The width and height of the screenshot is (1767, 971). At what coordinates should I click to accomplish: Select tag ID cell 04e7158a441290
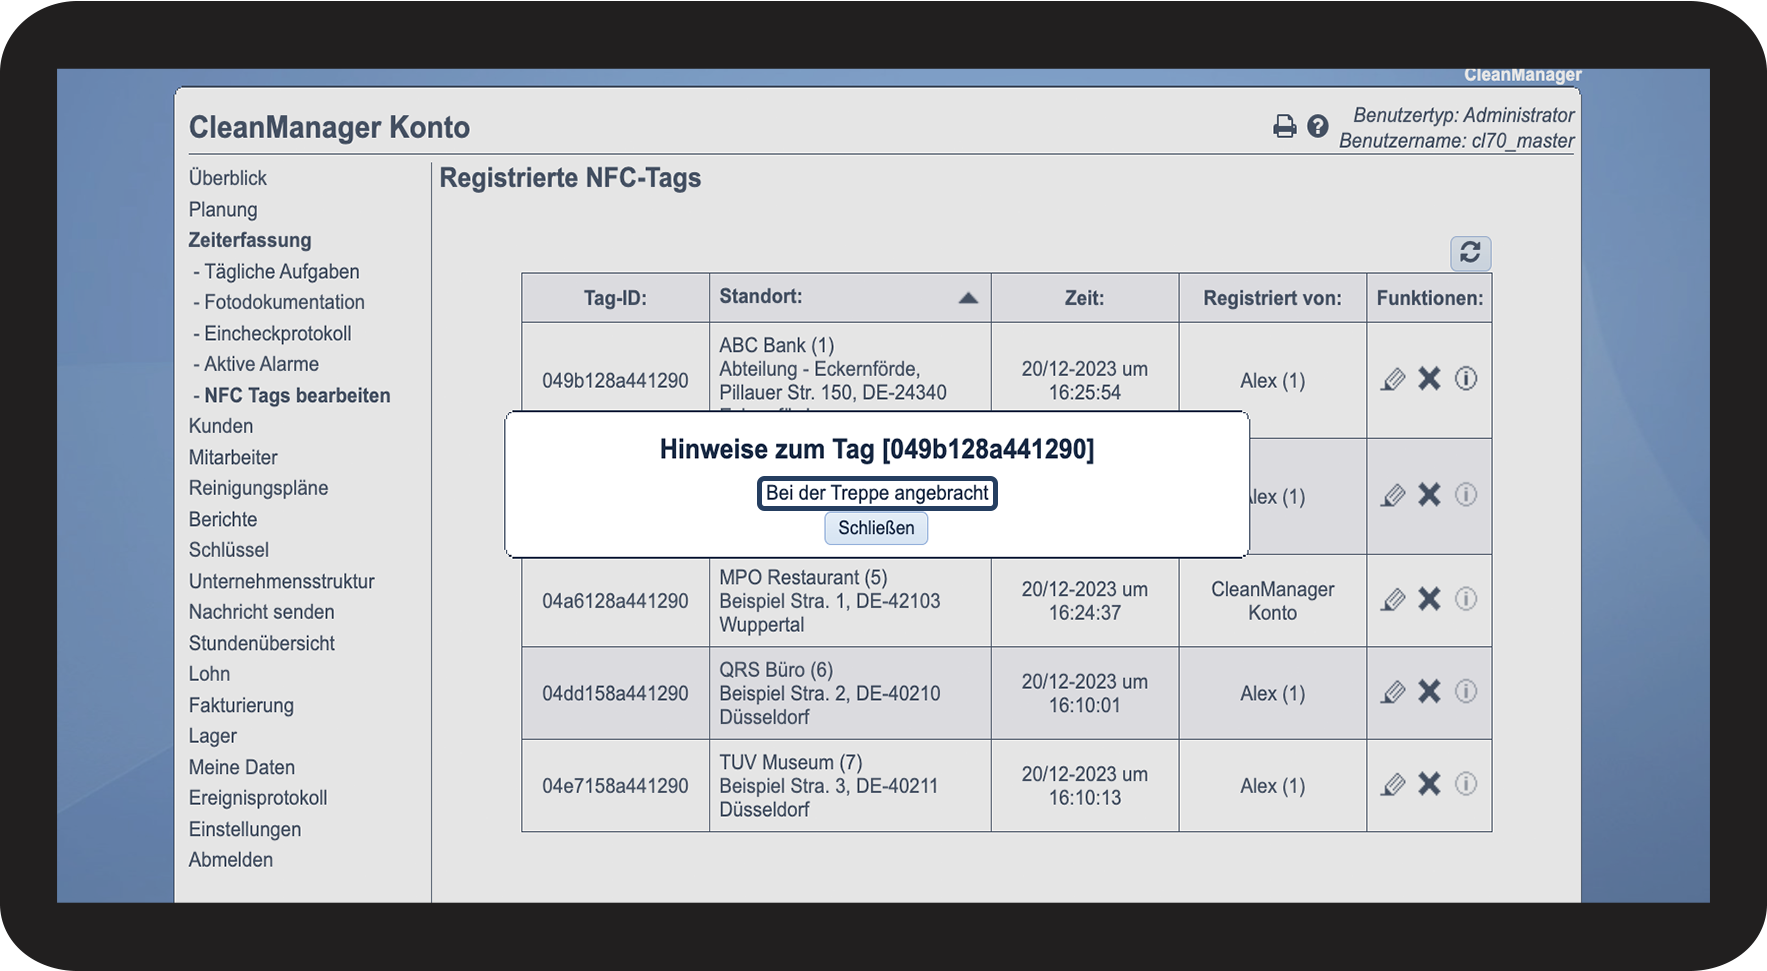pyautogui.click(x=615, y=786)
